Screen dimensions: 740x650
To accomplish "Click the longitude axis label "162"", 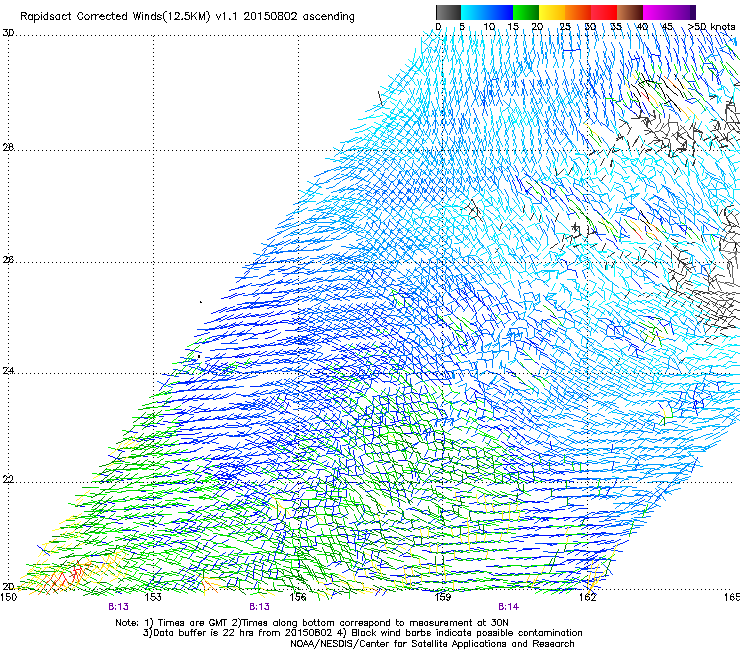I will (587, 598).
